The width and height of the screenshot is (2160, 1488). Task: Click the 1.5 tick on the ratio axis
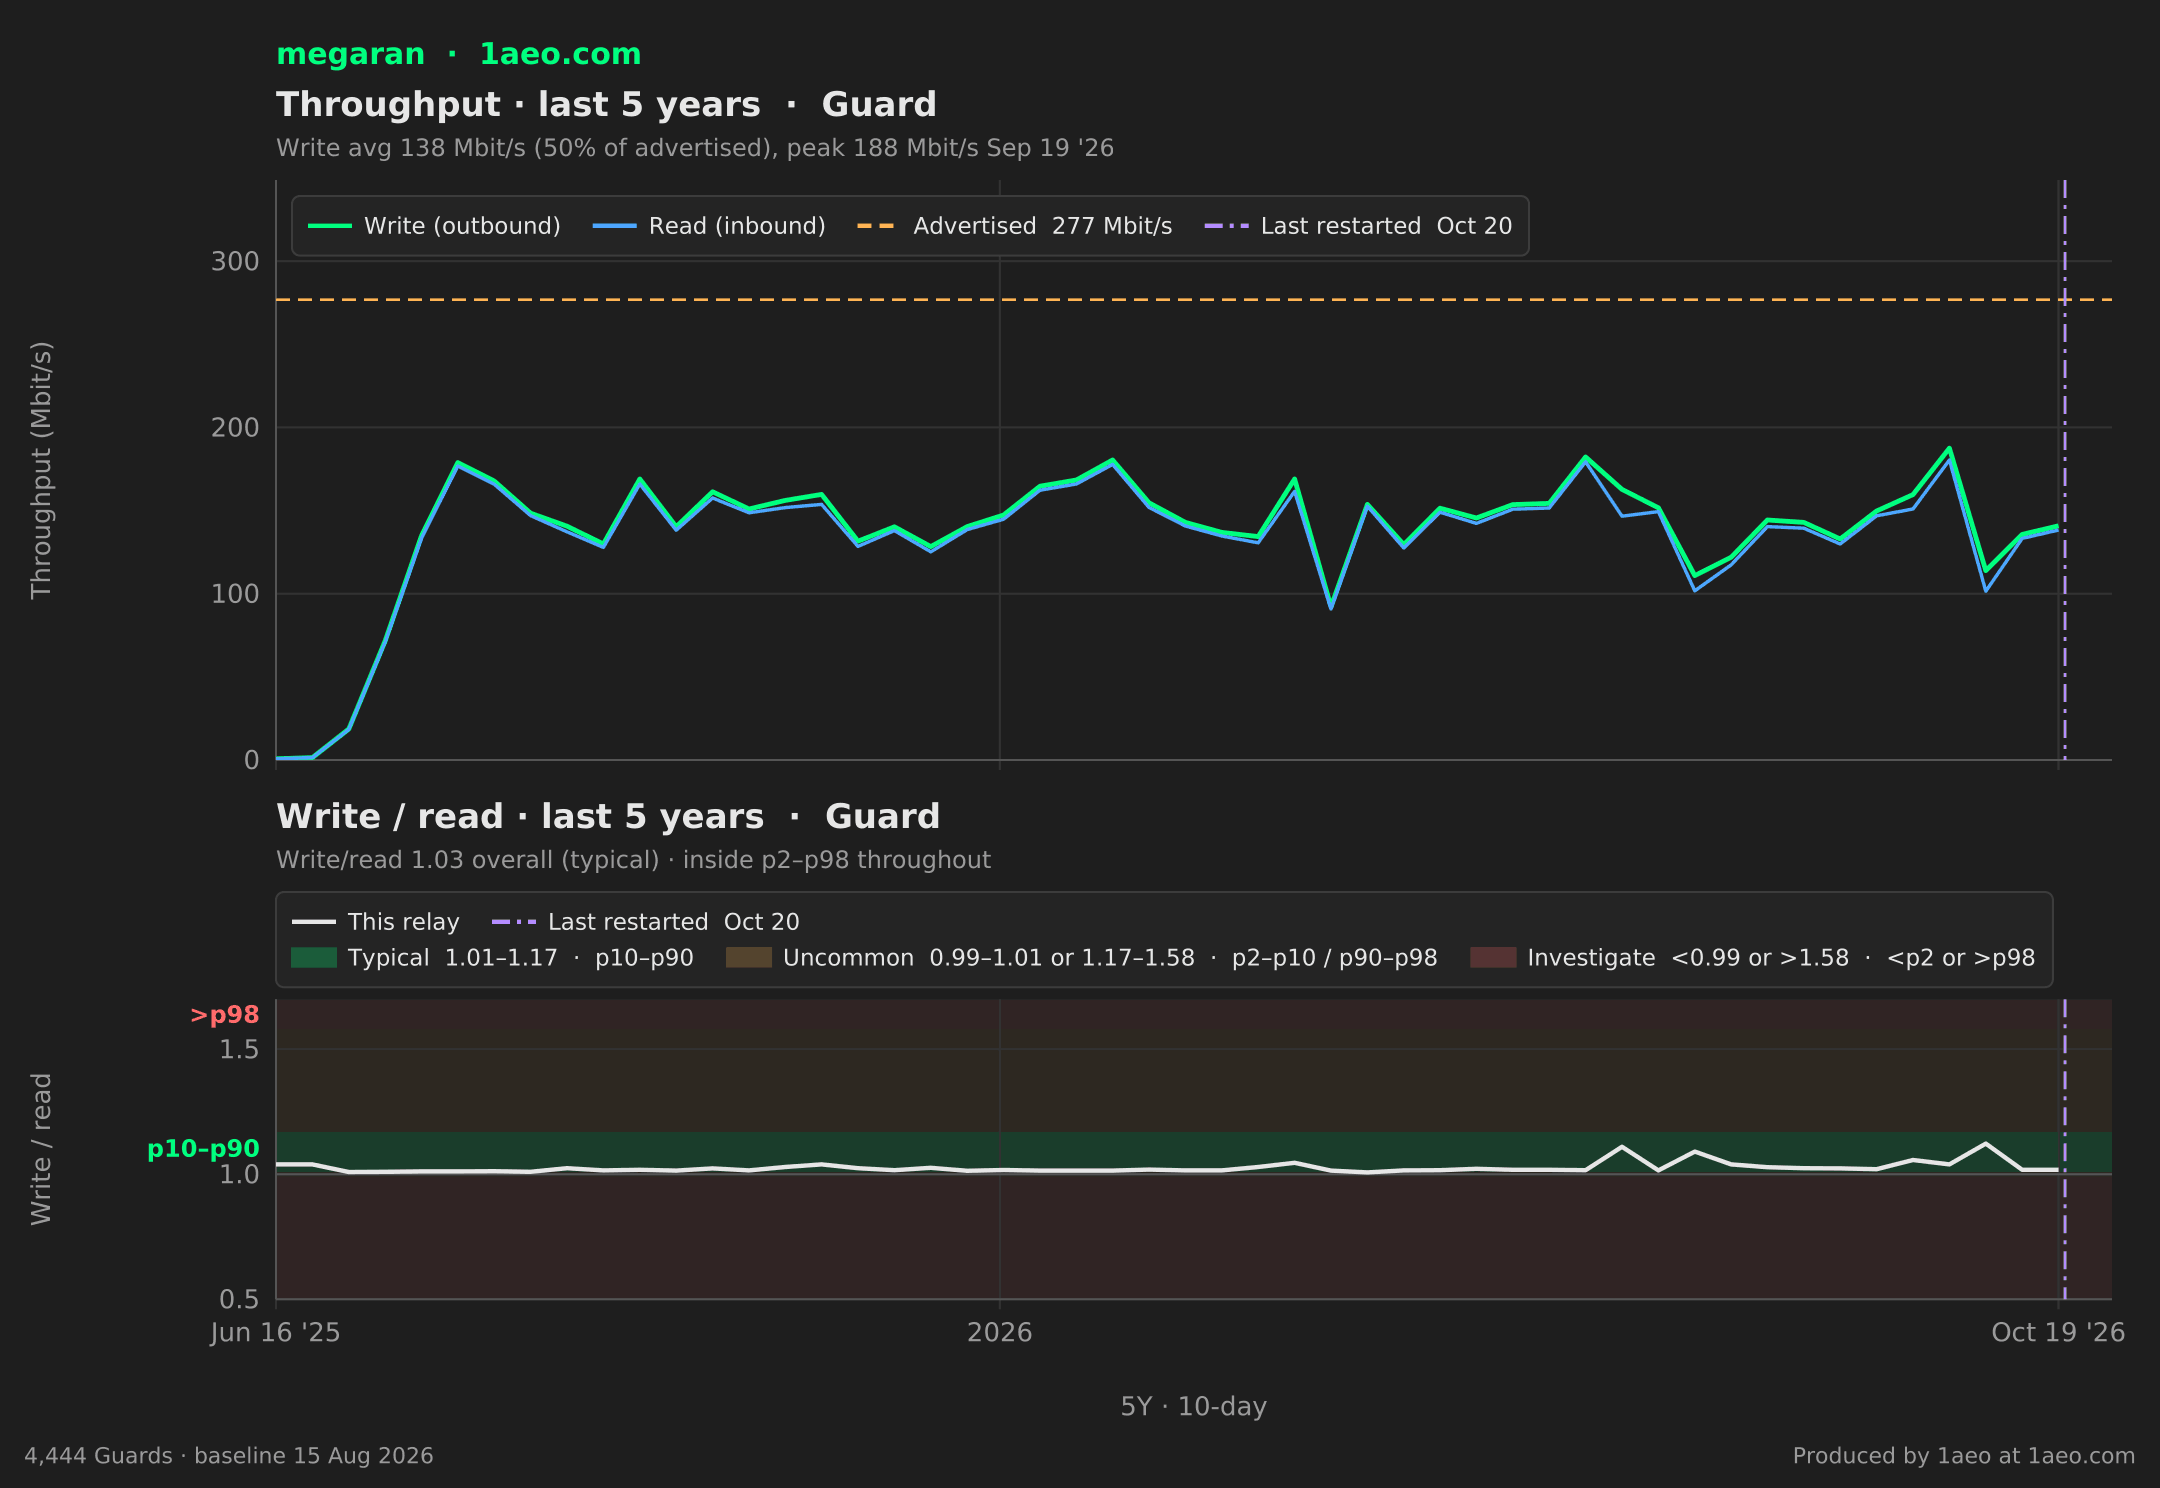[x=239, y=1050]
